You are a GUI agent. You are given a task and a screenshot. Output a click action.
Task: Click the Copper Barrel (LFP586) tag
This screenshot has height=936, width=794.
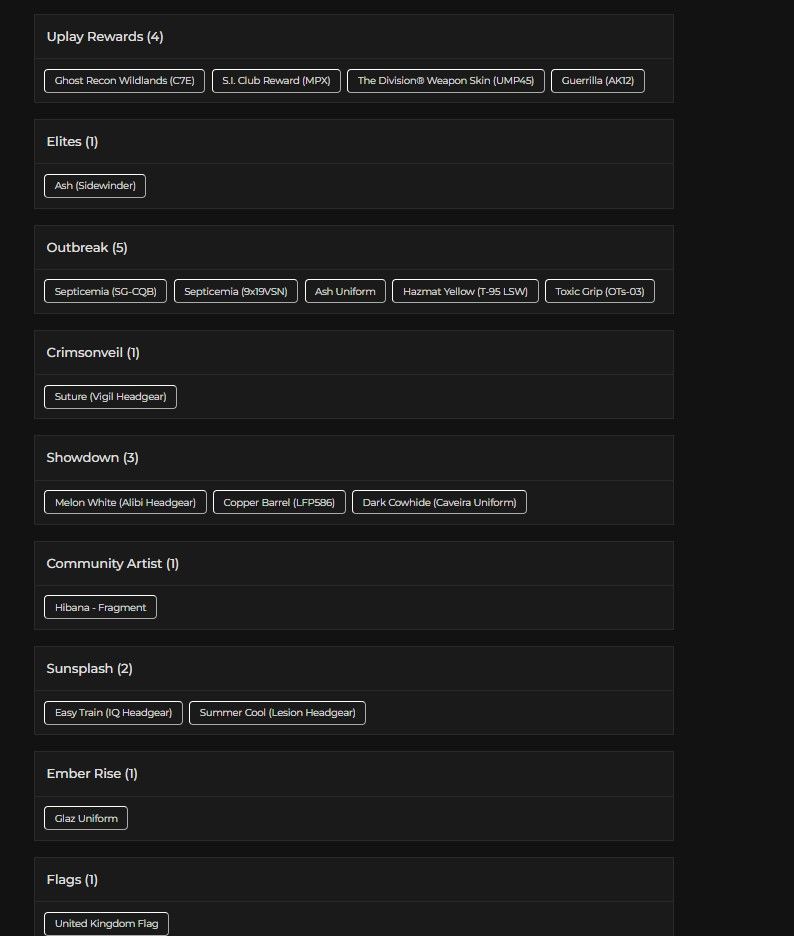click(x=279, y=503)
